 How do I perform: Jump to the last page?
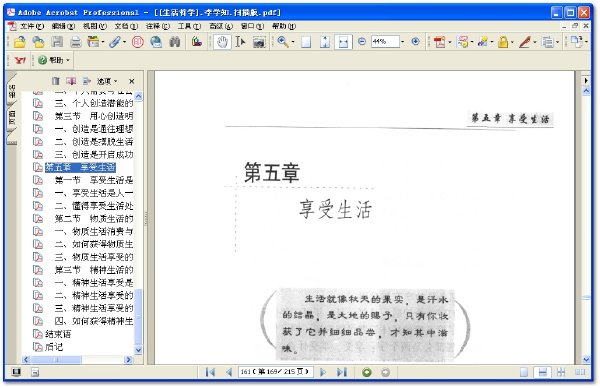(342, 372)
